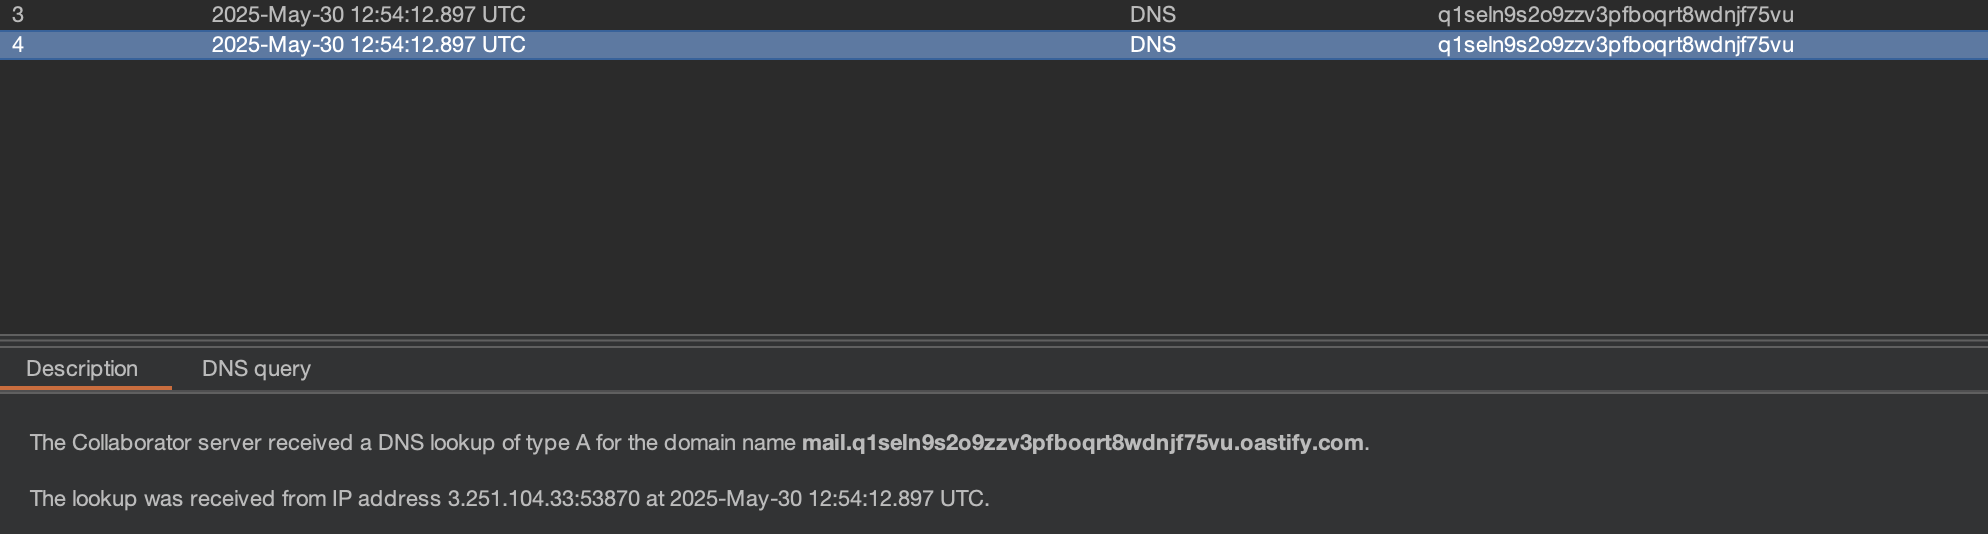Viewport: 1988px width, 534px height.
Task: Click the payload ID in selected row 4
Action: click(1615, 45)
